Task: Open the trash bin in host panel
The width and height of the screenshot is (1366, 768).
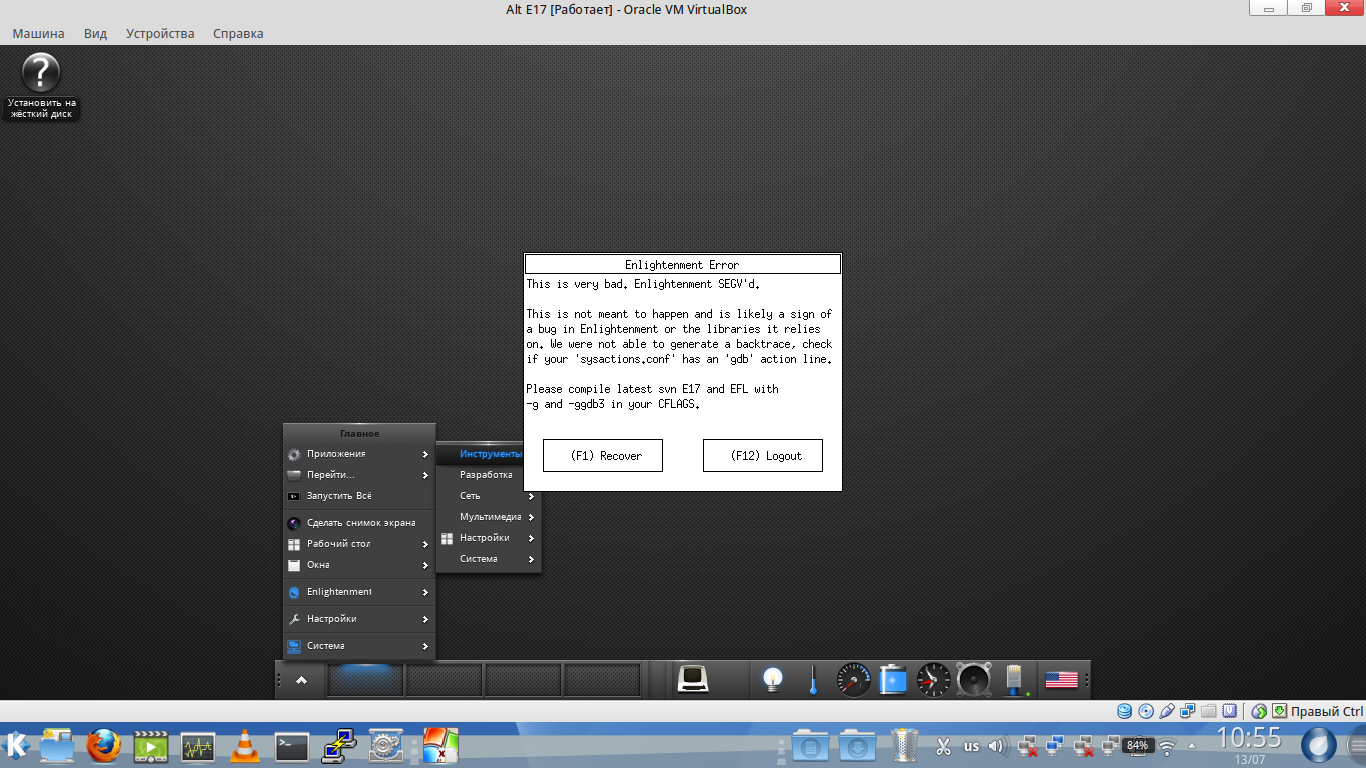Action: 905,746
